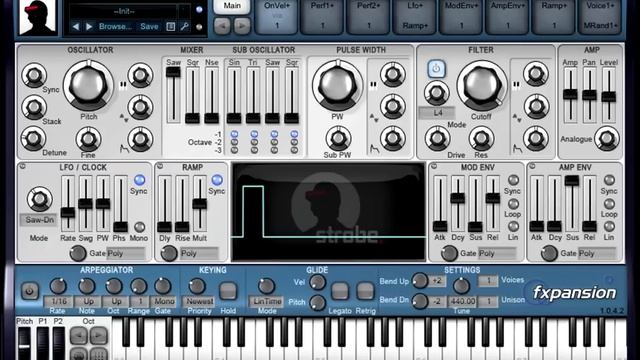Enable Mod Env Loop
The height and width of the screenshot is (360, 640).
point(513,203)
